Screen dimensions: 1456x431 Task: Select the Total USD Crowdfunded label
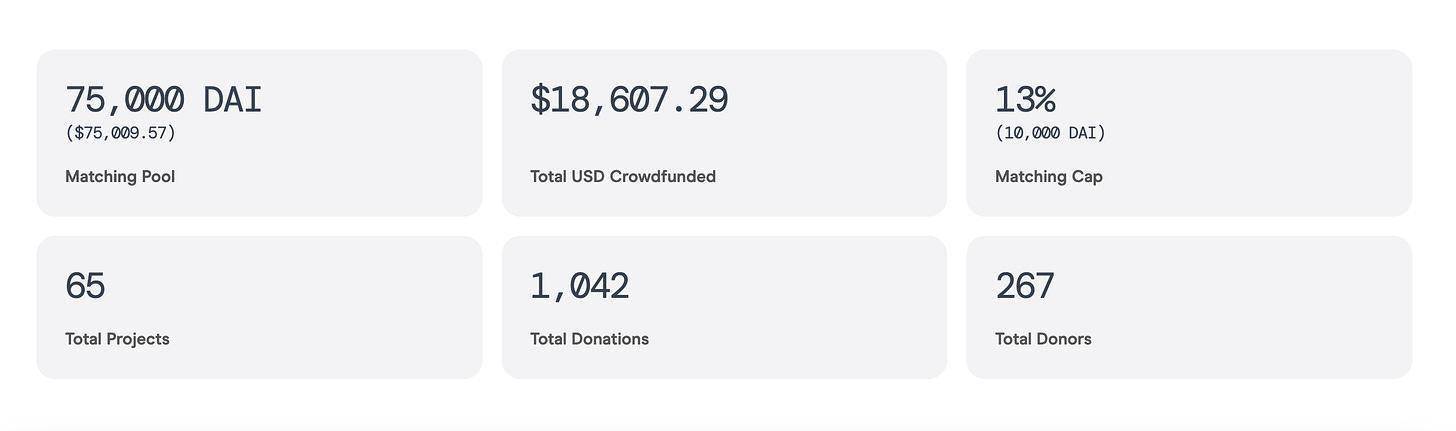pyautogui.click(x=623, y=177)
